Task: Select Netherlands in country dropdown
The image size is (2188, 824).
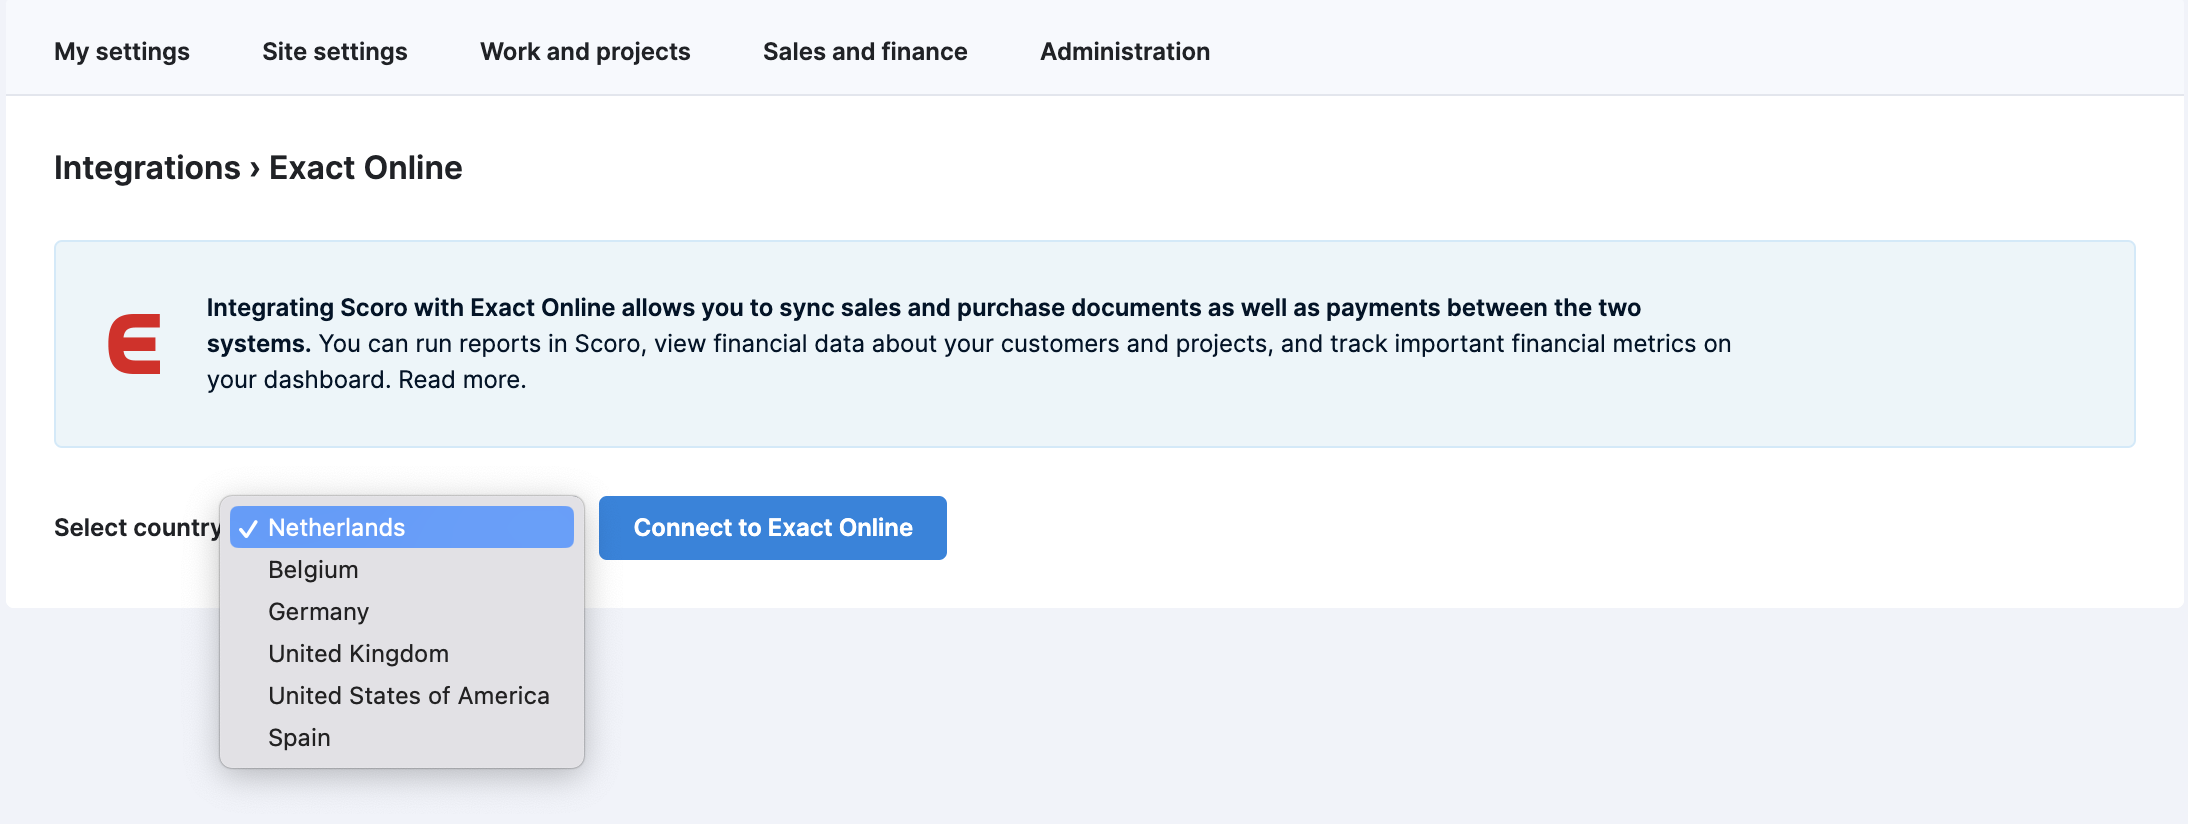Action: 402,527
